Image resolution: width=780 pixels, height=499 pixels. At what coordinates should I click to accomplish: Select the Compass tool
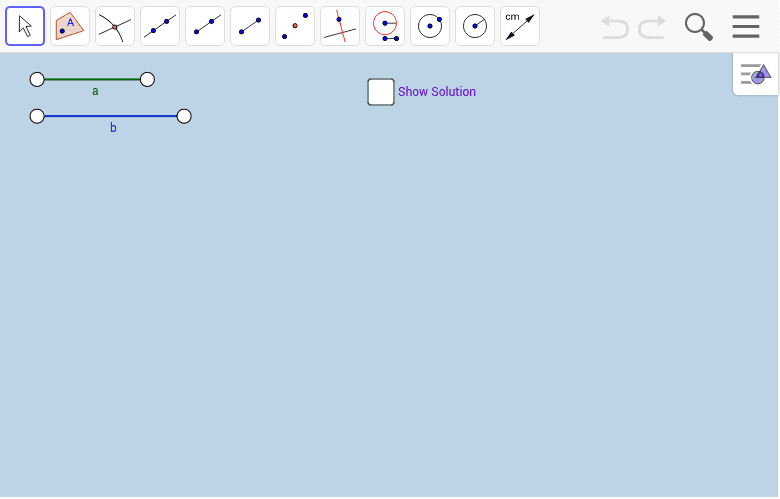385,26
